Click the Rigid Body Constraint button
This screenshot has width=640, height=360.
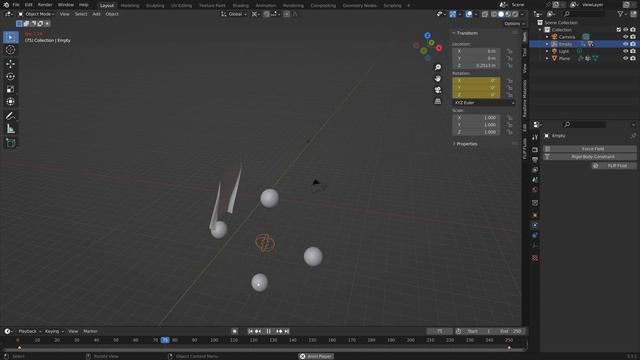589,157
